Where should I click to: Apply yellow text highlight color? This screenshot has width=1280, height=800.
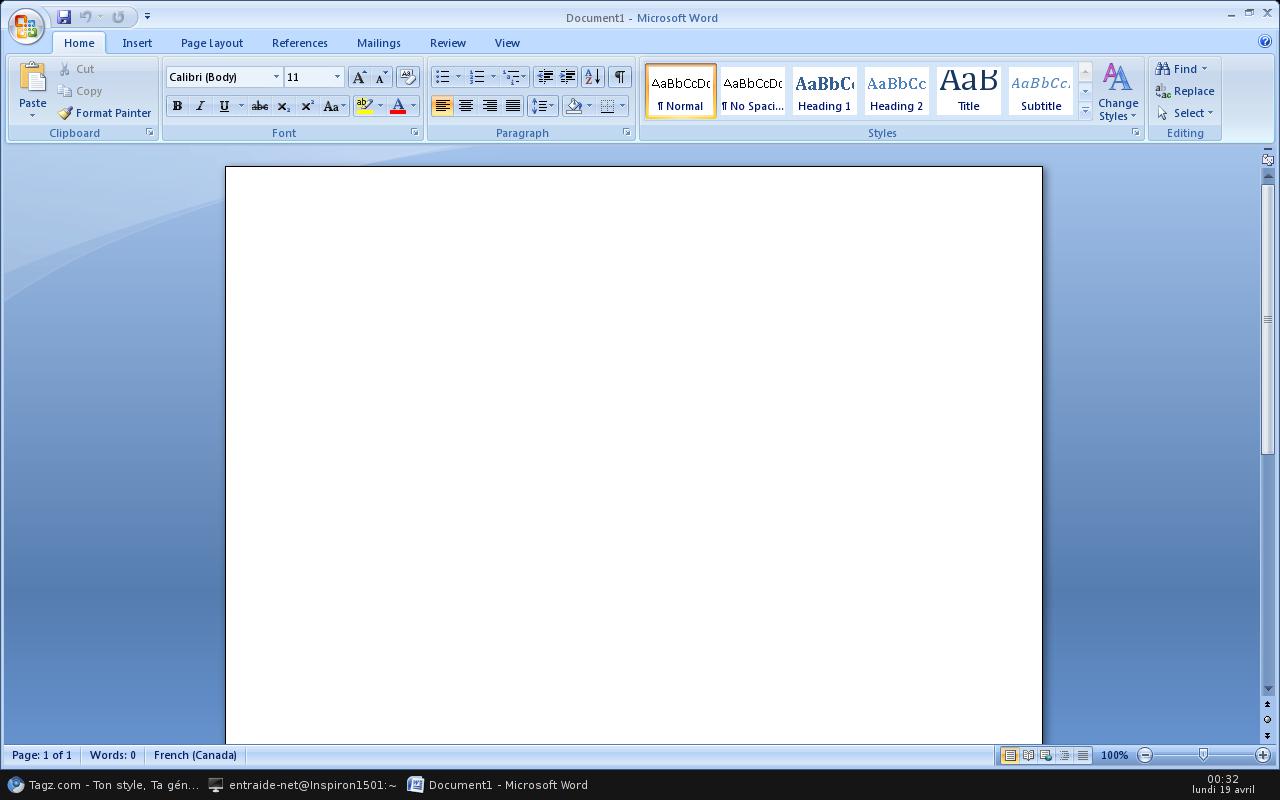364,106
